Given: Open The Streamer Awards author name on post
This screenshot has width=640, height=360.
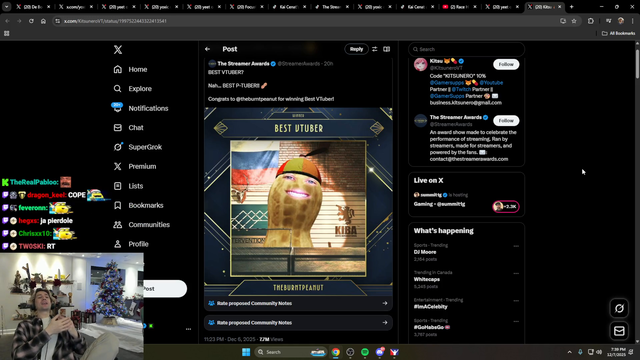Looking at the screenshot, I should [243, 64].
